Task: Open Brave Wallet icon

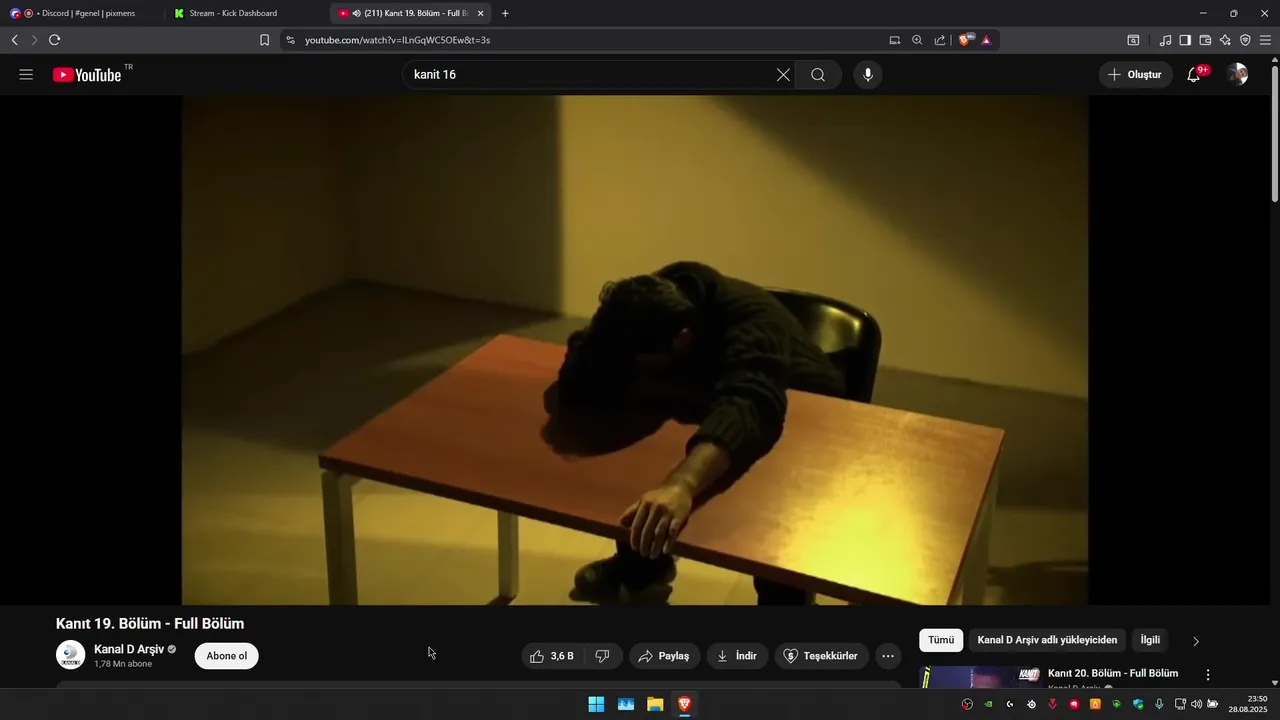Action: click(1205, 40)
